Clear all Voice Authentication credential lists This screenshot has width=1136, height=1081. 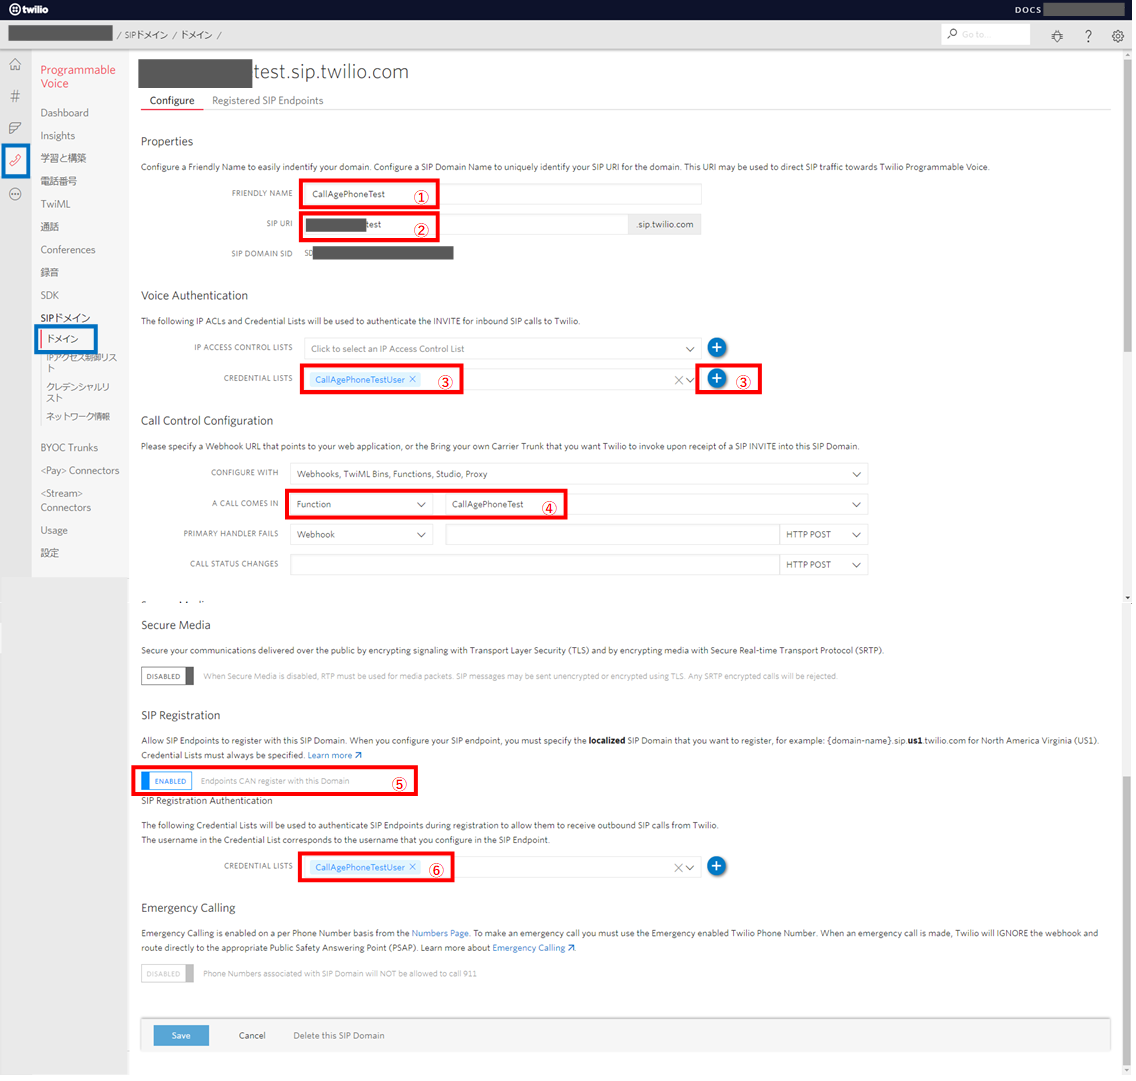(x=680, y=381)
